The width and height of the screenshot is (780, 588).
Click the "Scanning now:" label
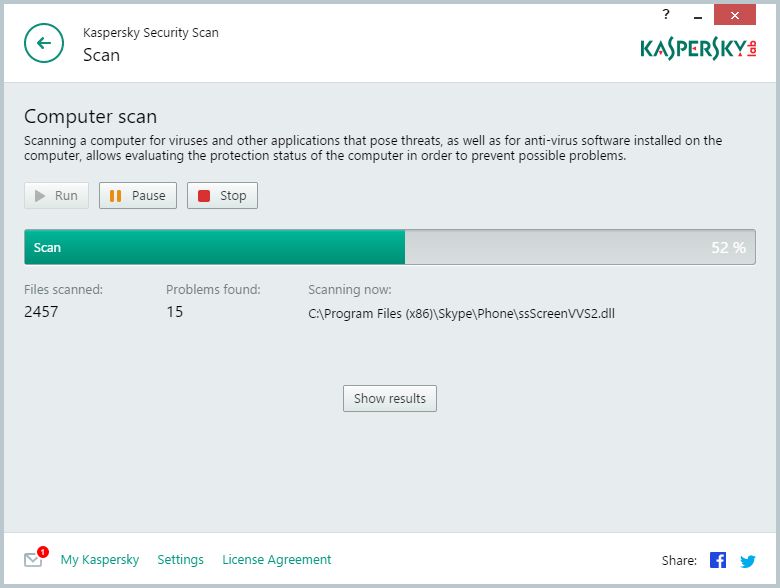pyautogui.click(x=350, y=290)
